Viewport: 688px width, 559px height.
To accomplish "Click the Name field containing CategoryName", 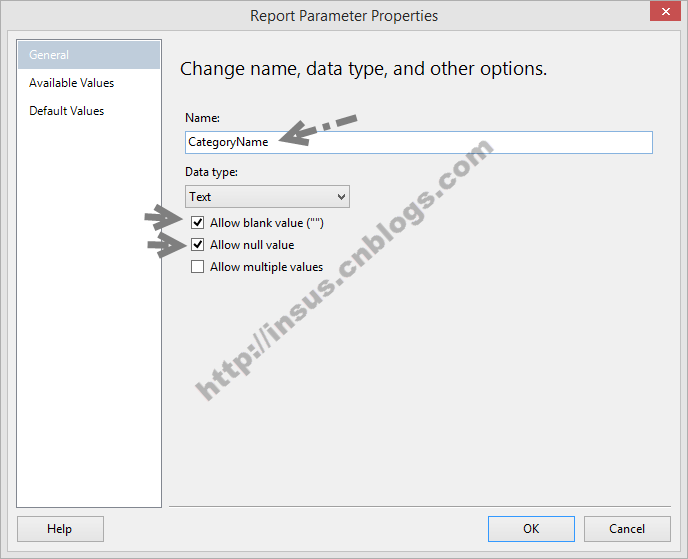I will [x=419, y=142].
